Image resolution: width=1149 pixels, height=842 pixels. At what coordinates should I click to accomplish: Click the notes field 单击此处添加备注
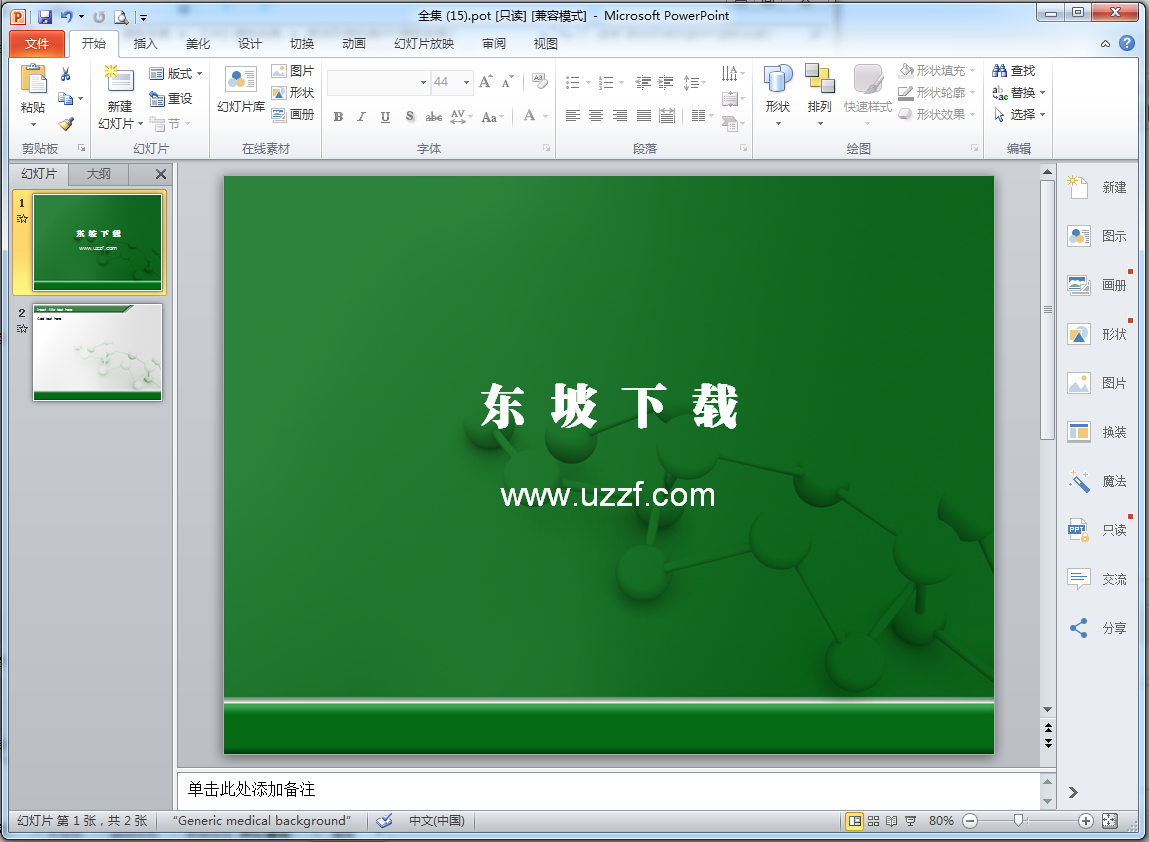point(608,789)
